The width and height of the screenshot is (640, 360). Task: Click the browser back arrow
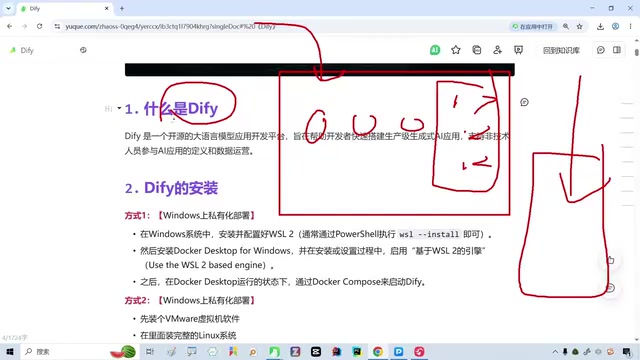9,26
